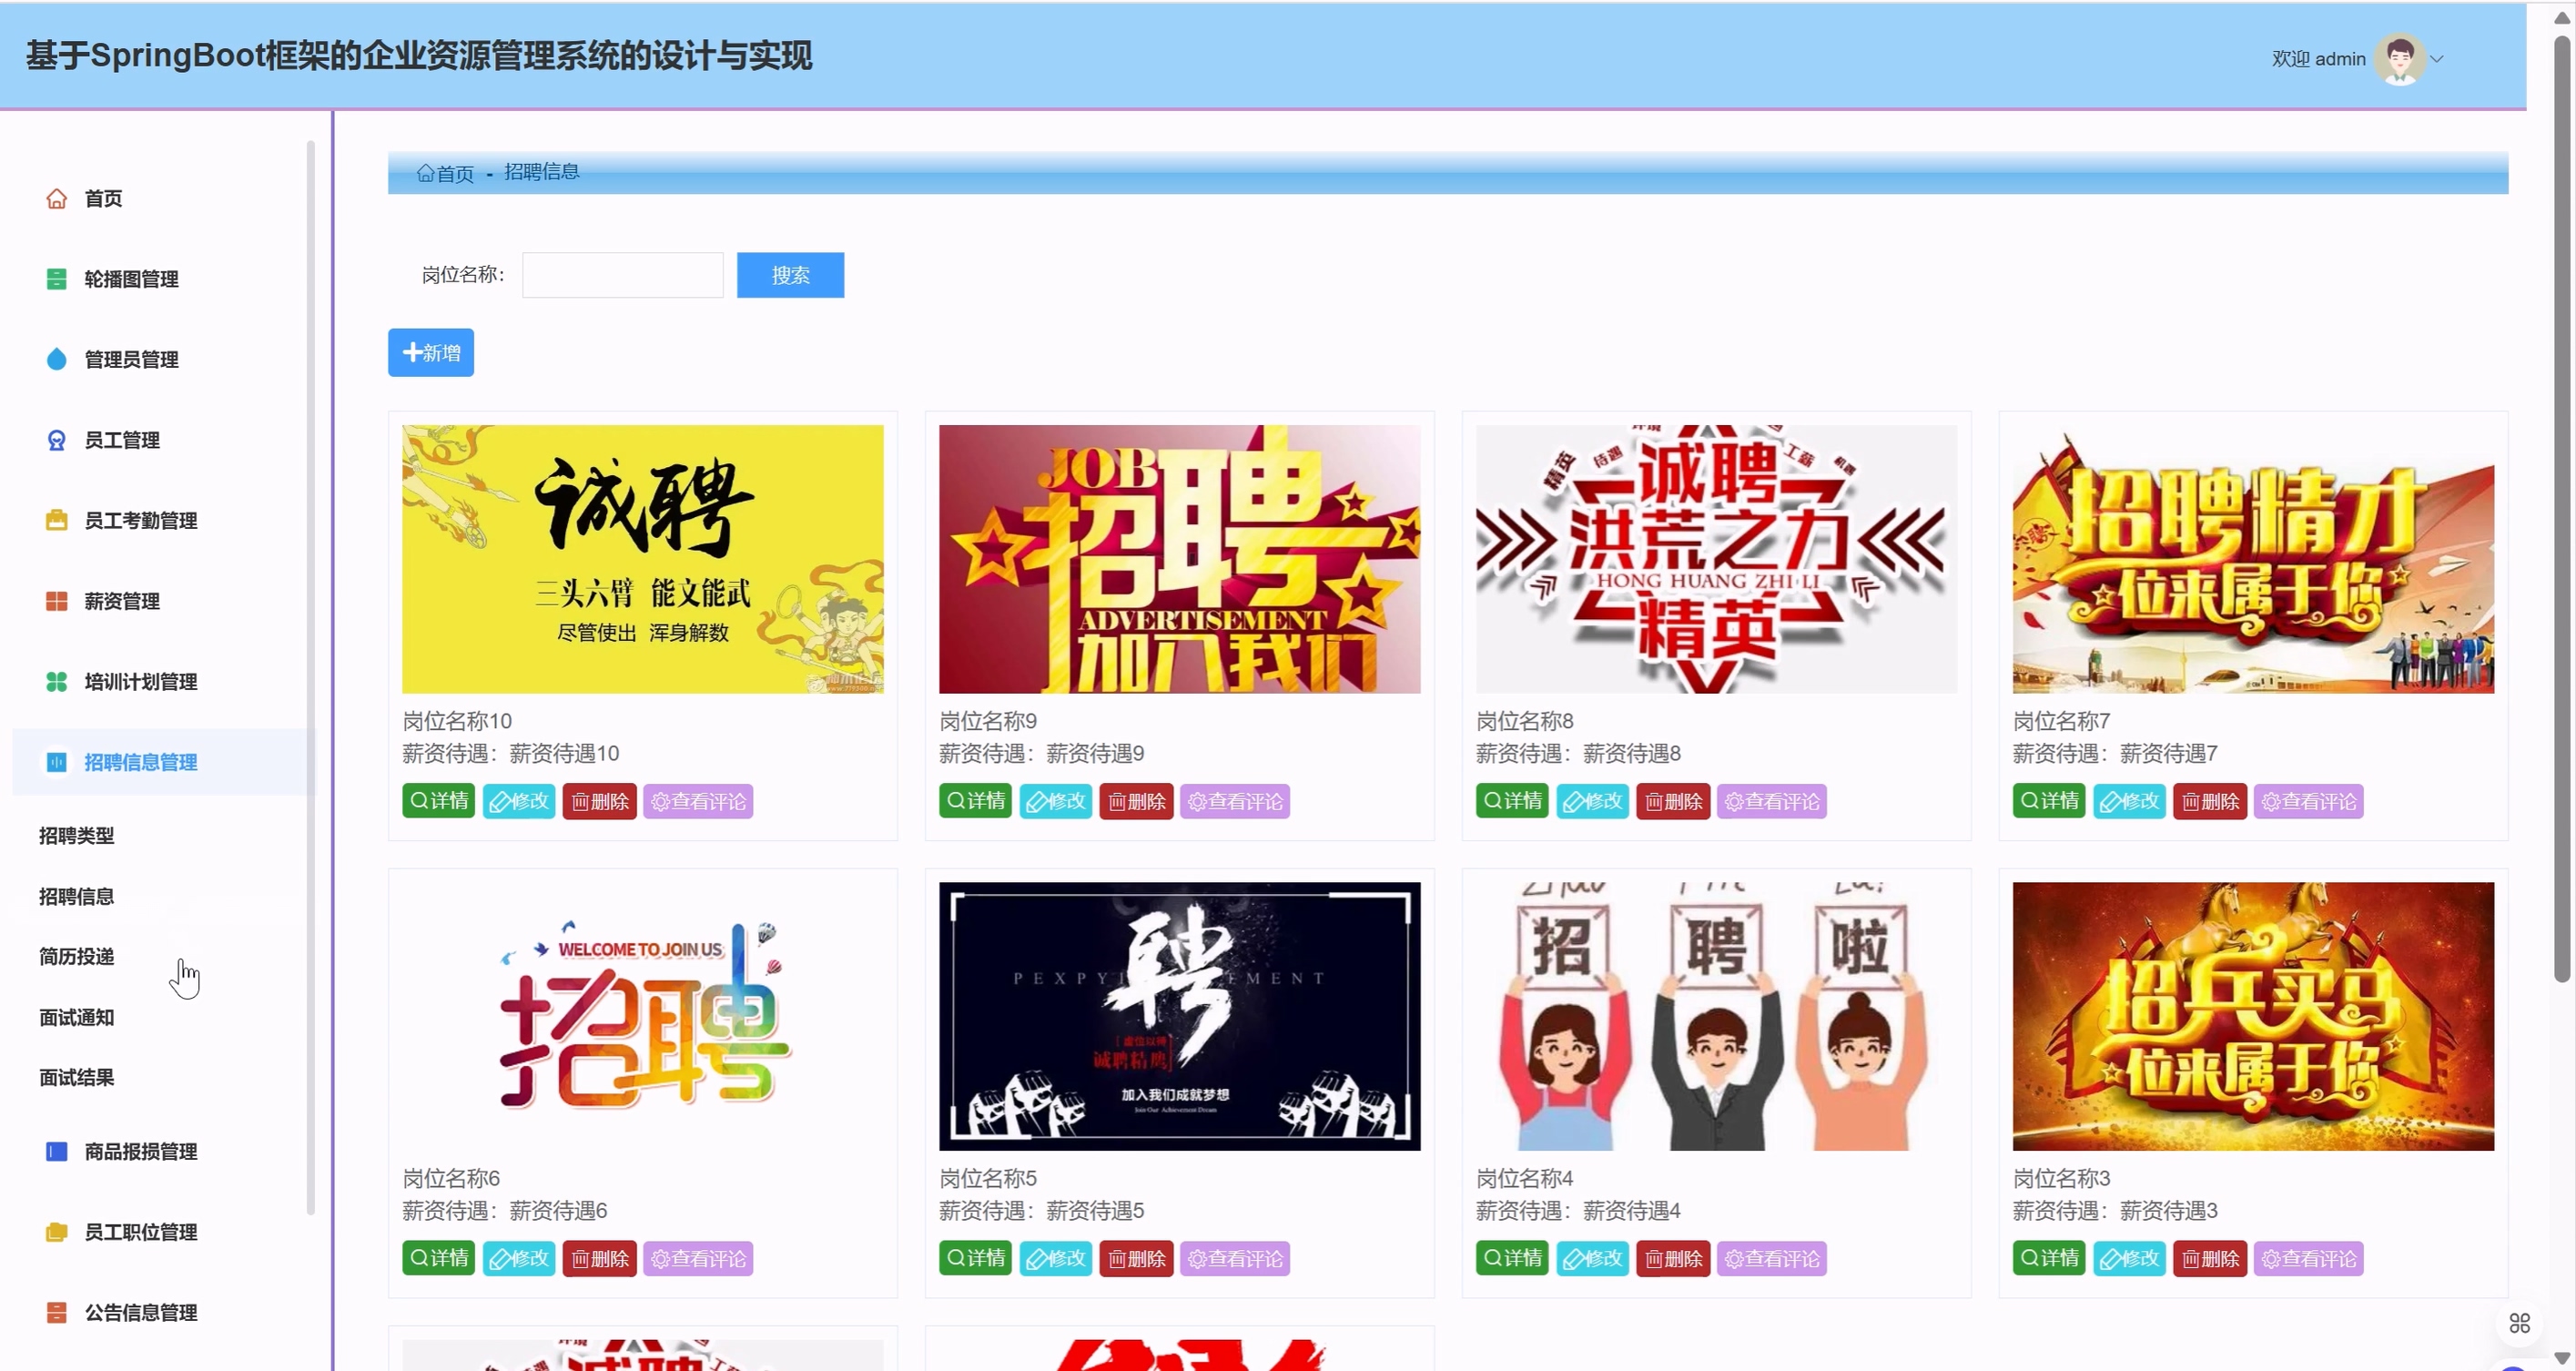
Task: Click the add new (新增) button
Action: [x=431, y=353]
